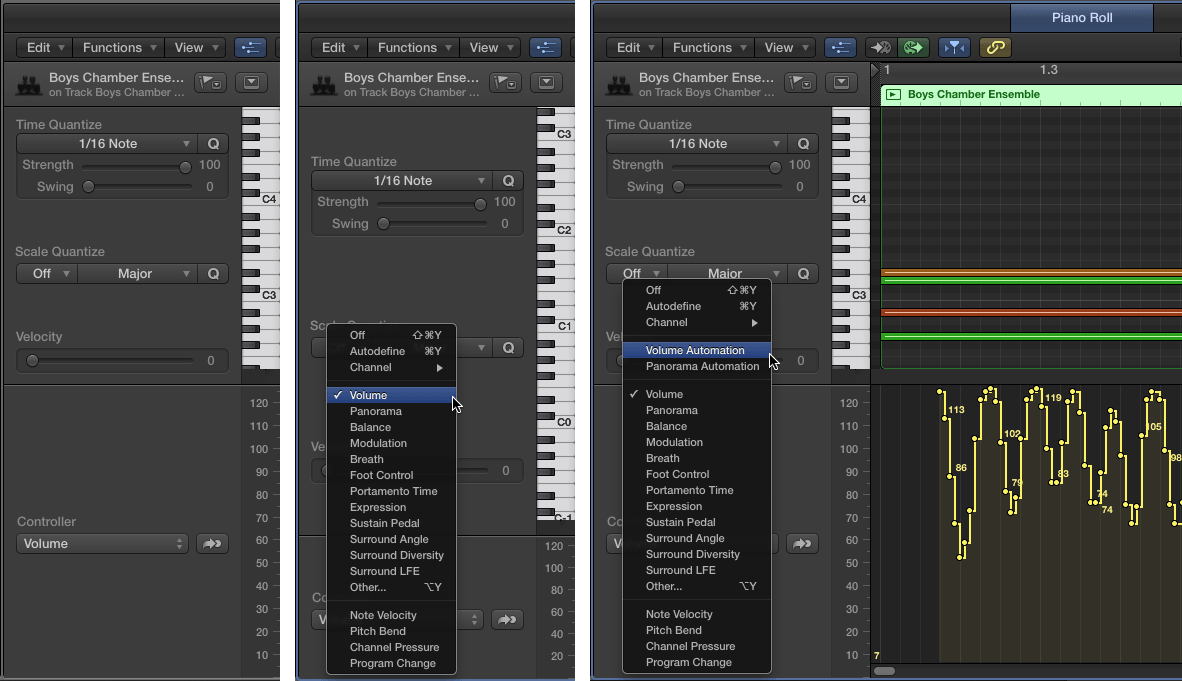Choose Sustain Pedal in right panel menu
Screen dimensions: 1182x681
(x=697, y=522)
